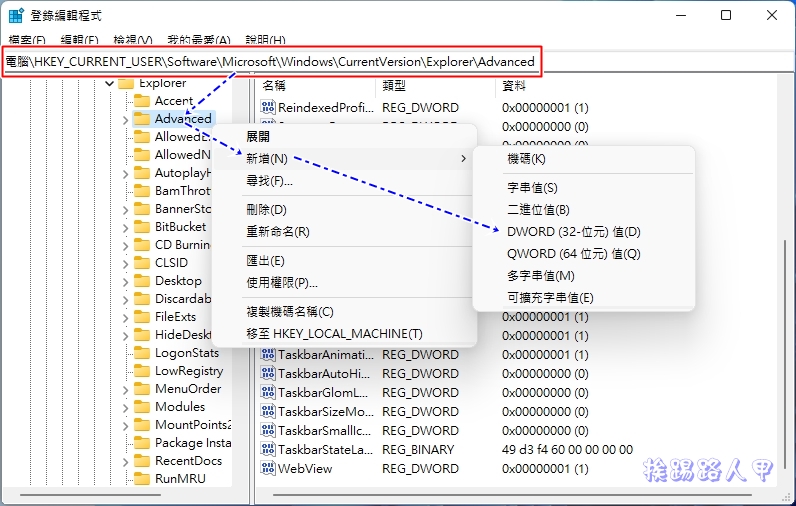The width and height of the screenshot is (796, 506).
Task: Select 機碼(K) in the submenu
Action: [x=584, y=159]
